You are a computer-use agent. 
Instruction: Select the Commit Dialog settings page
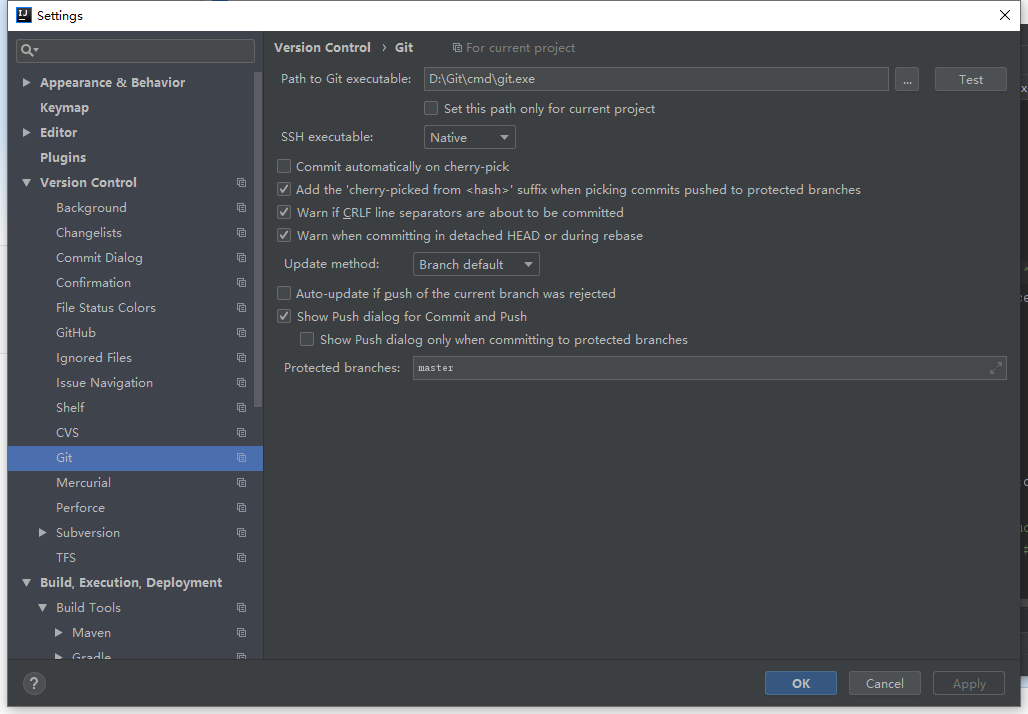[x=99, y=257]
